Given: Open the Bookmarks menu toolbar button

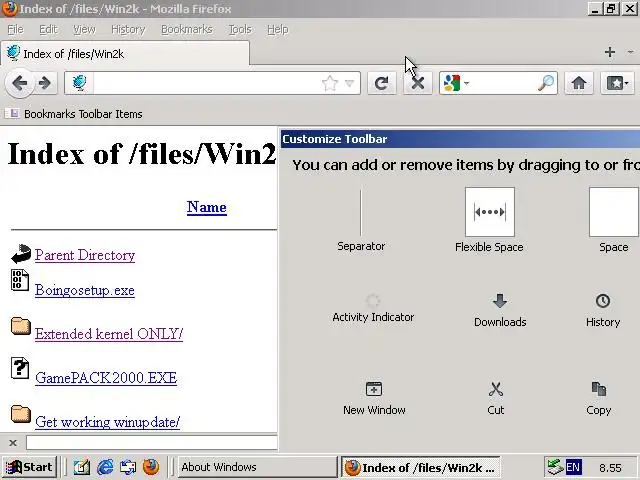Looking at the screenshot, I should tap(617, 83).
